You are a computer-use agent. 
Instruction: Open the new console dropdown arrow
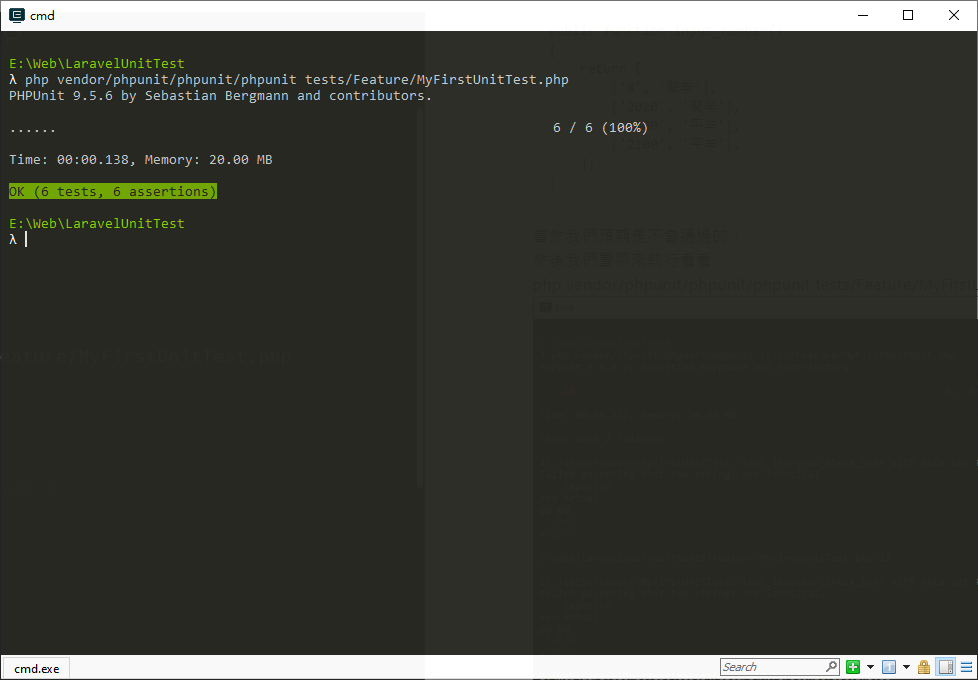pos(870,667)
